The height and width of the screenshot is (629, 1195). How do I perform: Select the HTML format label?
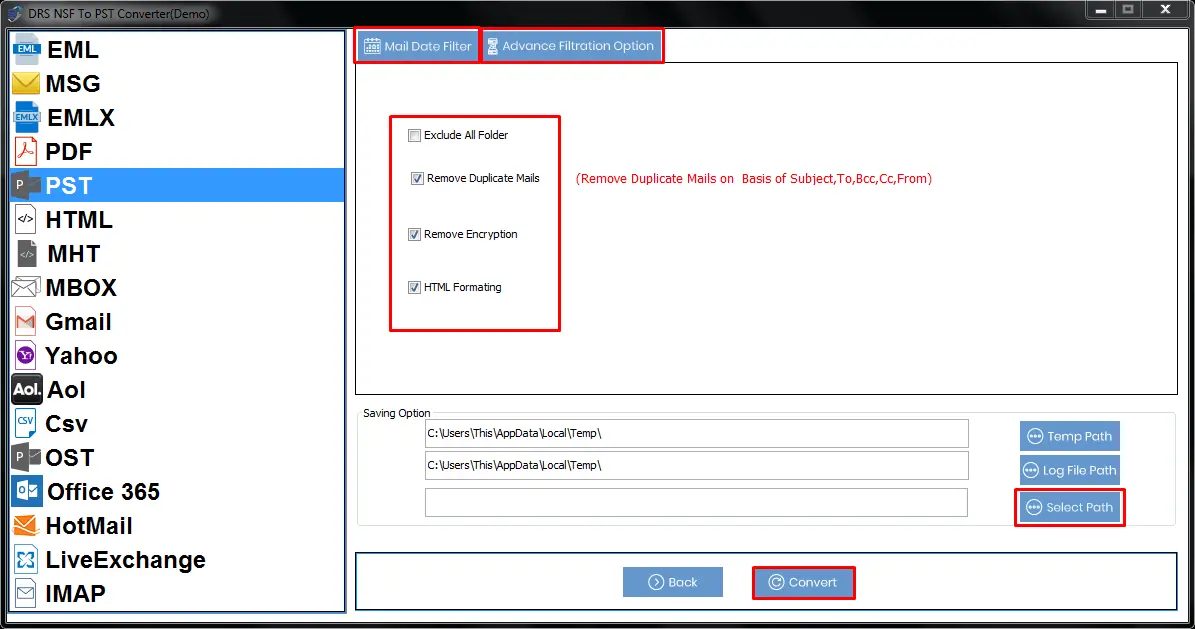[79, 220]
